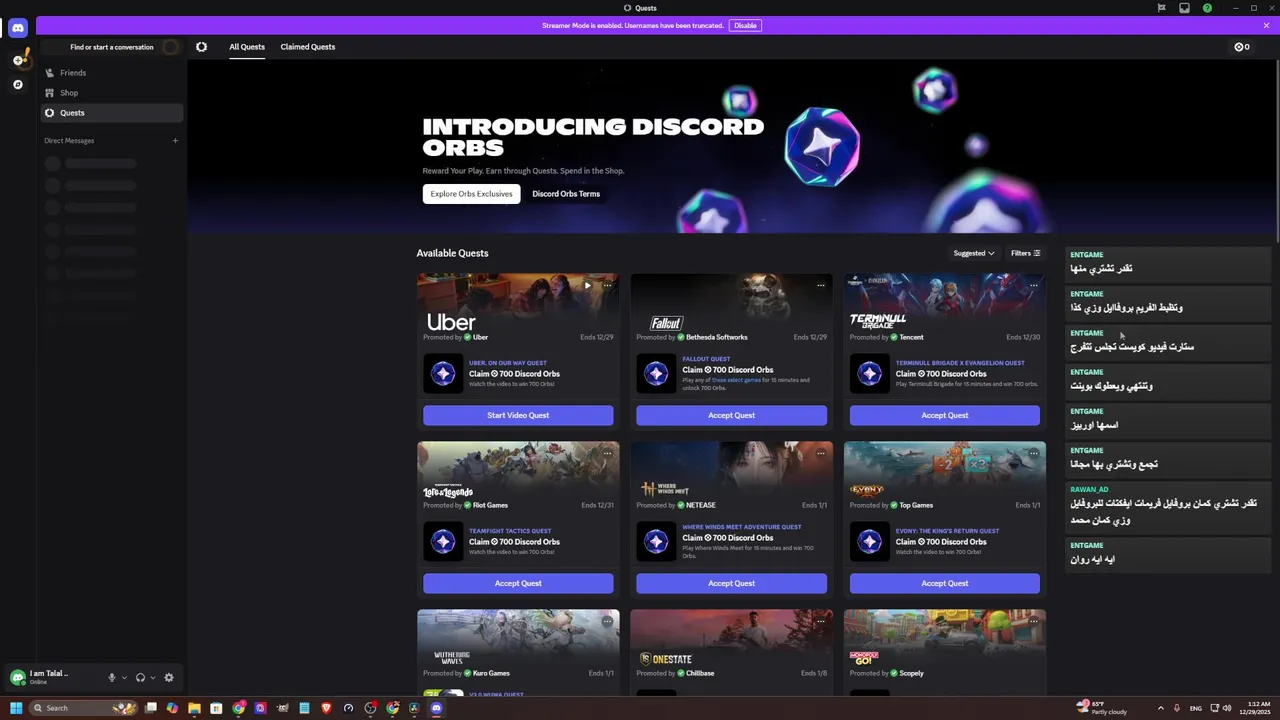Open 'these select games' link in Fallout quest
This screenshot has height=720, width=1280.
735,380
